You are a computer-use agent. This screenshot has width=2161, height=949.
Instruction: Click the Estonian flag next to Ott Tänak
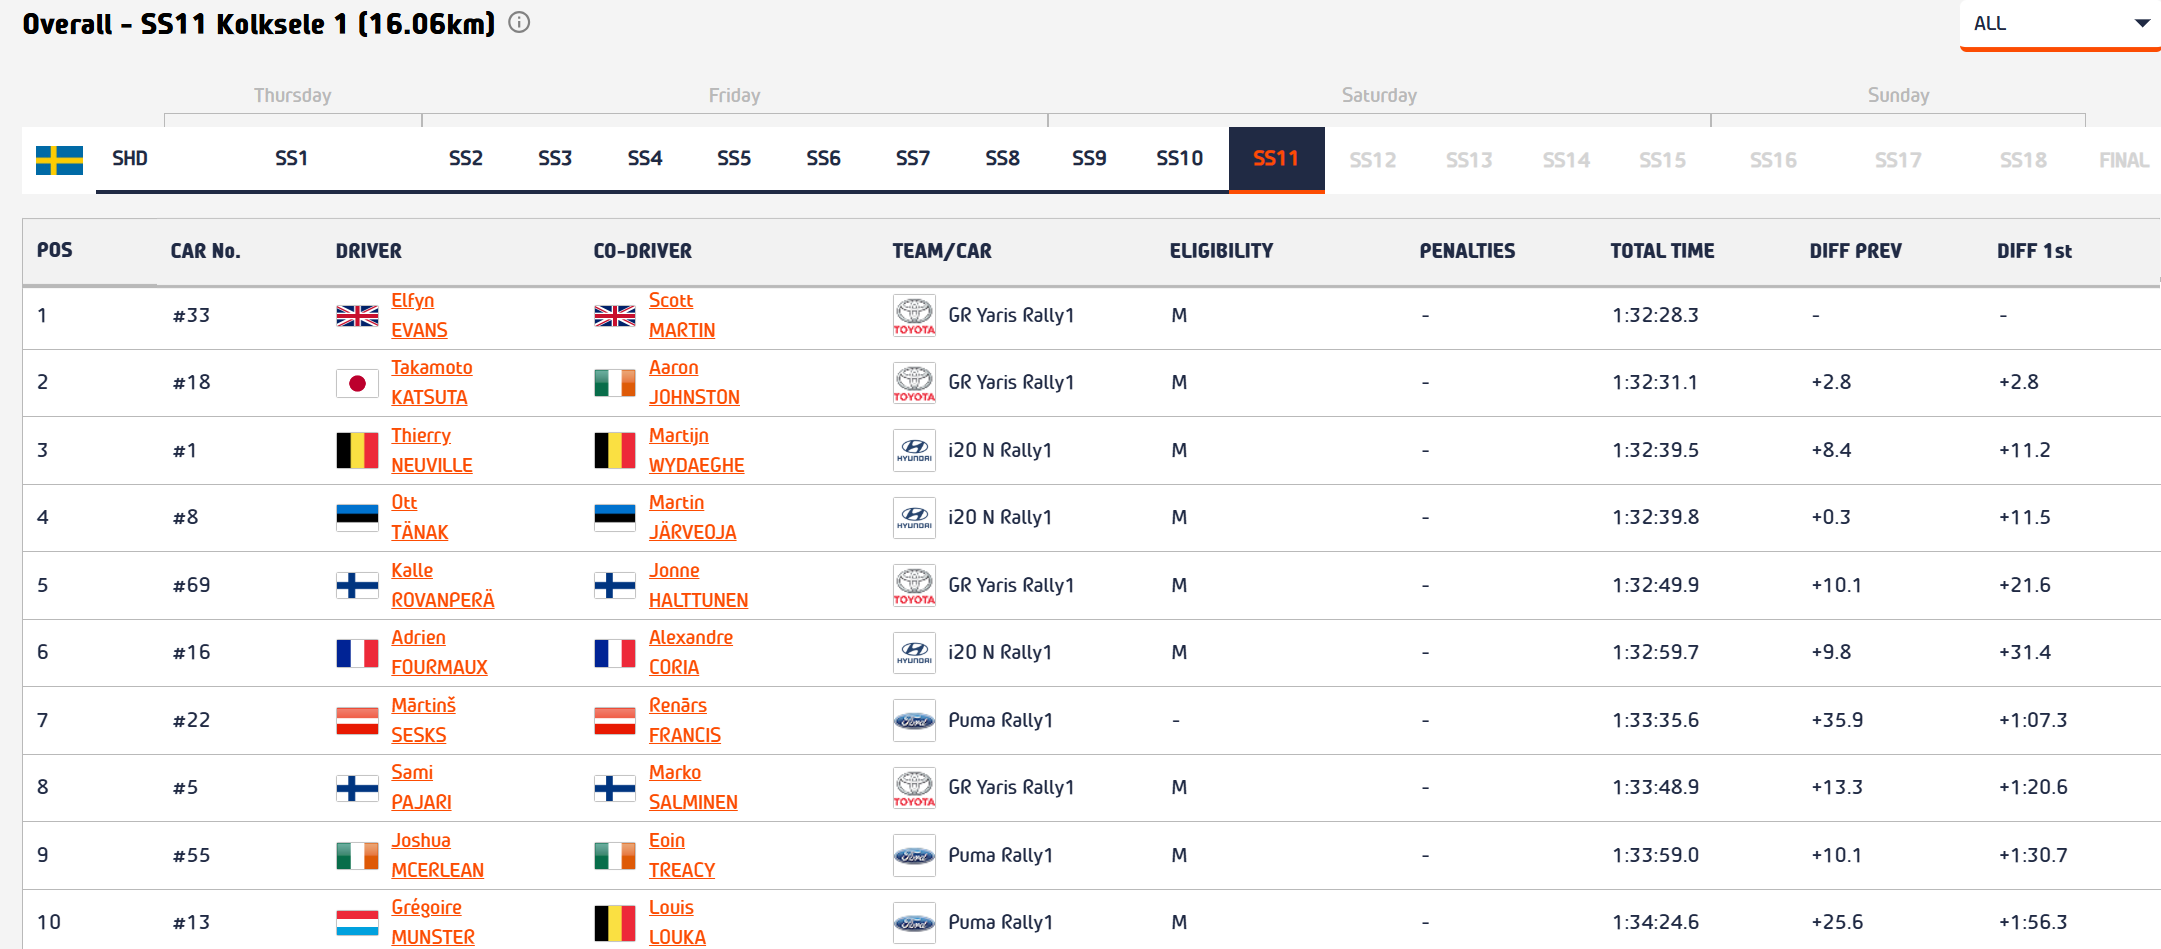[357, 518]
